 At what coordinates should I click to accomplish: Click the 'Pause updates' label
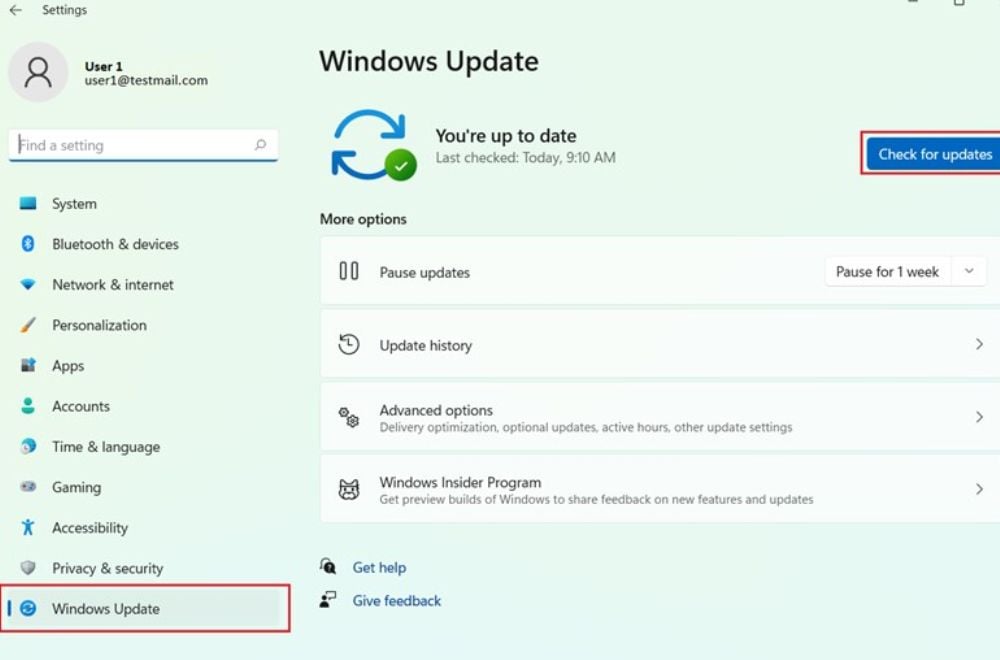pyautogui.click(x=425, y=272)
